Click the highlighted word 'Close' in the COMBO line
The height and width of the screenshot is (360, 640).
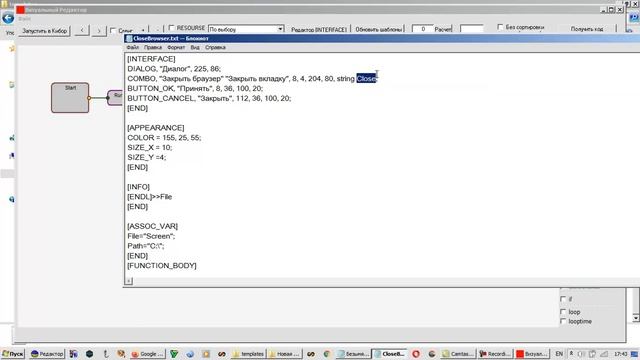point(366,78)
